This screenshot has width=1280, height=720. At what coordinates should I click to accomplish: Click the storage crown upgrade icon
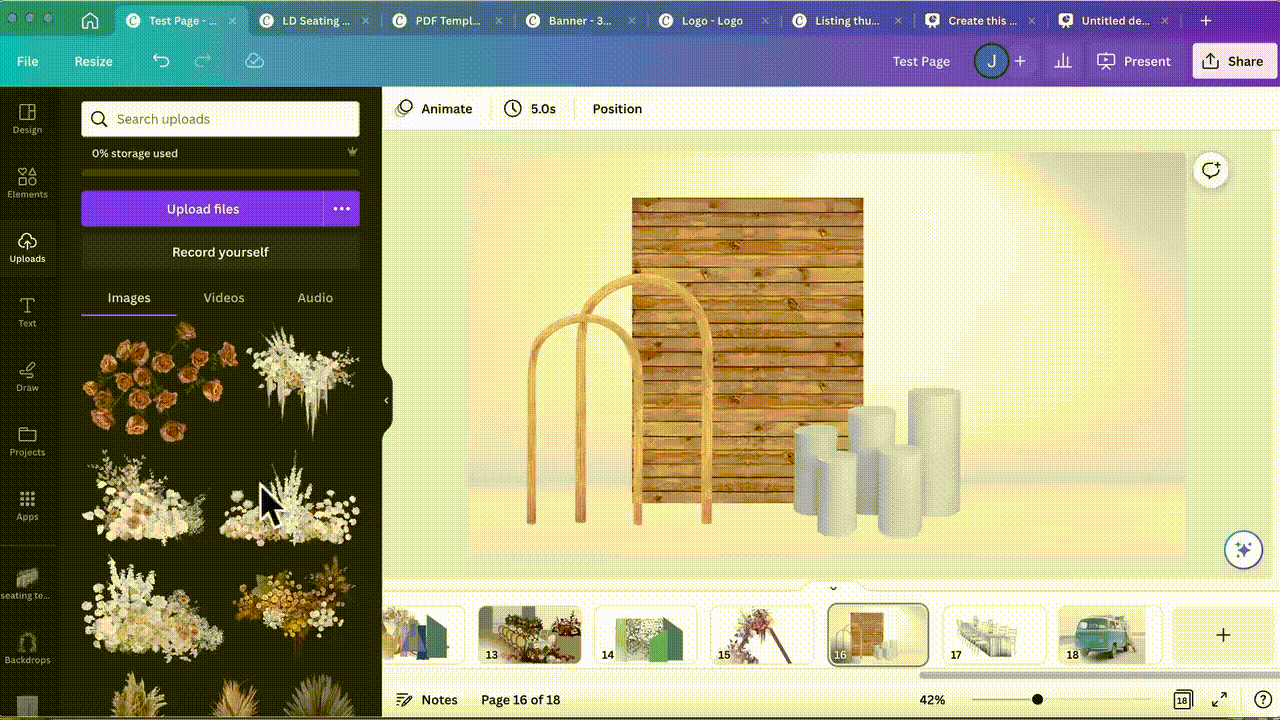pos(352,152)
